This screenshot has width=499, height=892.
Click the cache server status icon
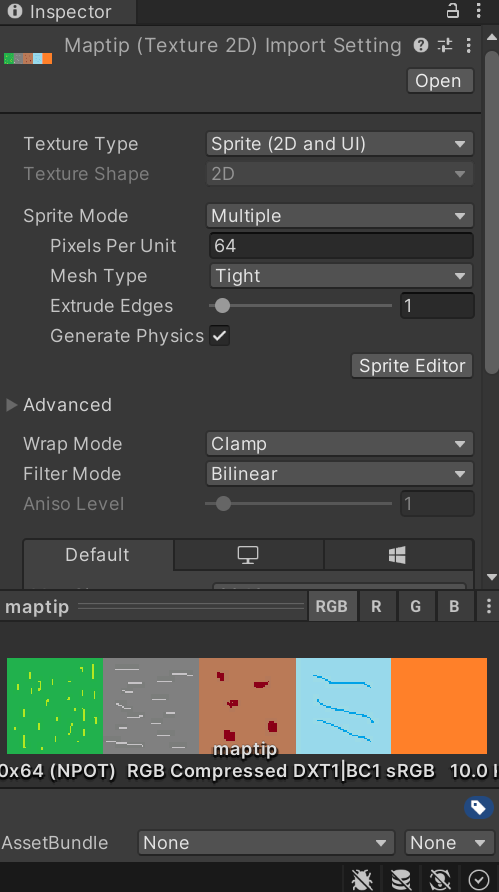pos(401,879)
